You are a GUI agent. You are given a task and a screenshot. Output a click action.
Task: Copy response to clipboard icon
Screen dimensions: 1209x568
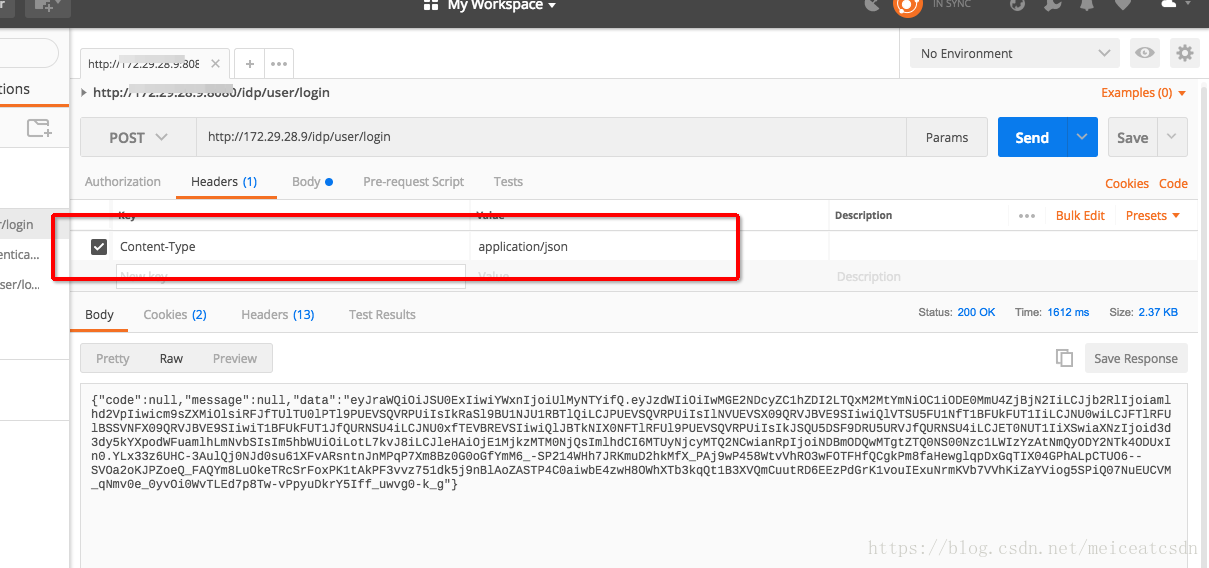(1064, 358)
